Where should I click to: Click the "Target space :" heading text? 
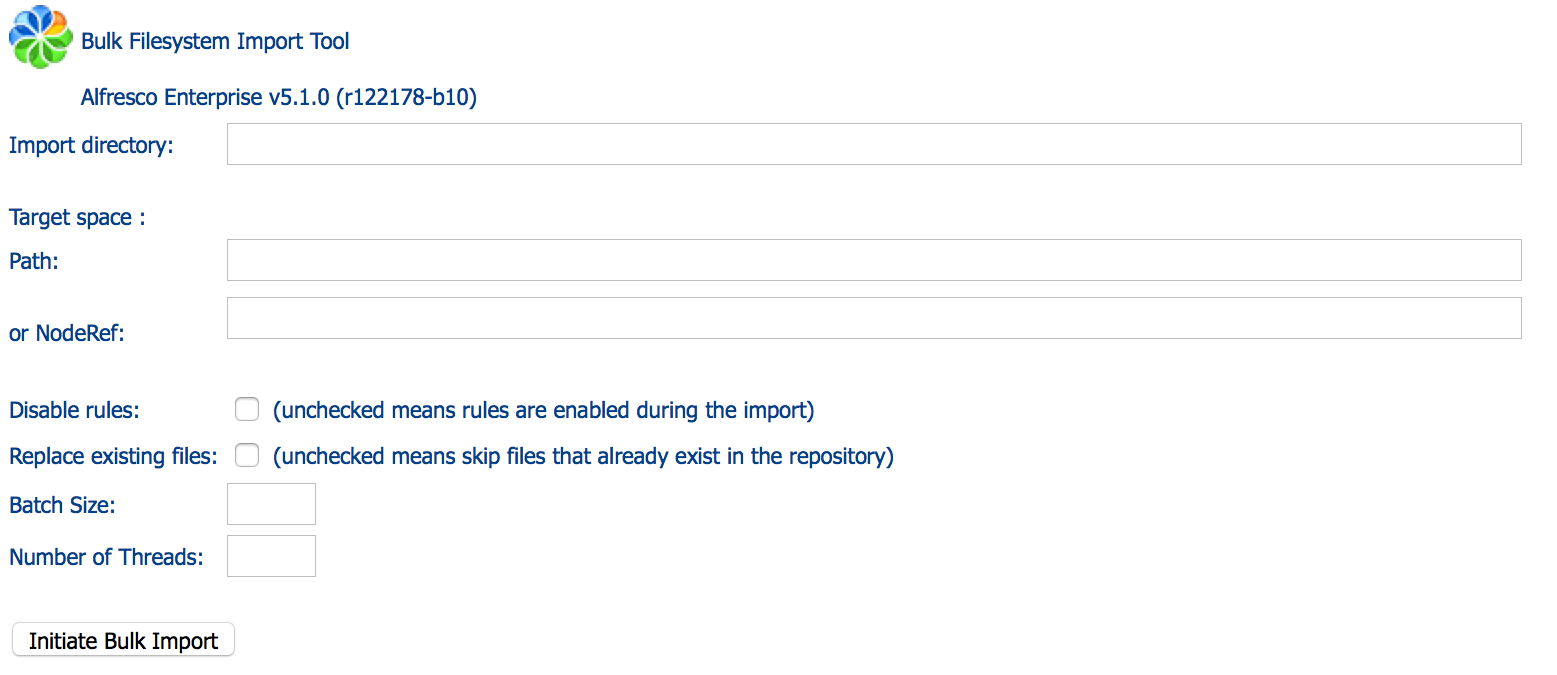coord(77,217)
